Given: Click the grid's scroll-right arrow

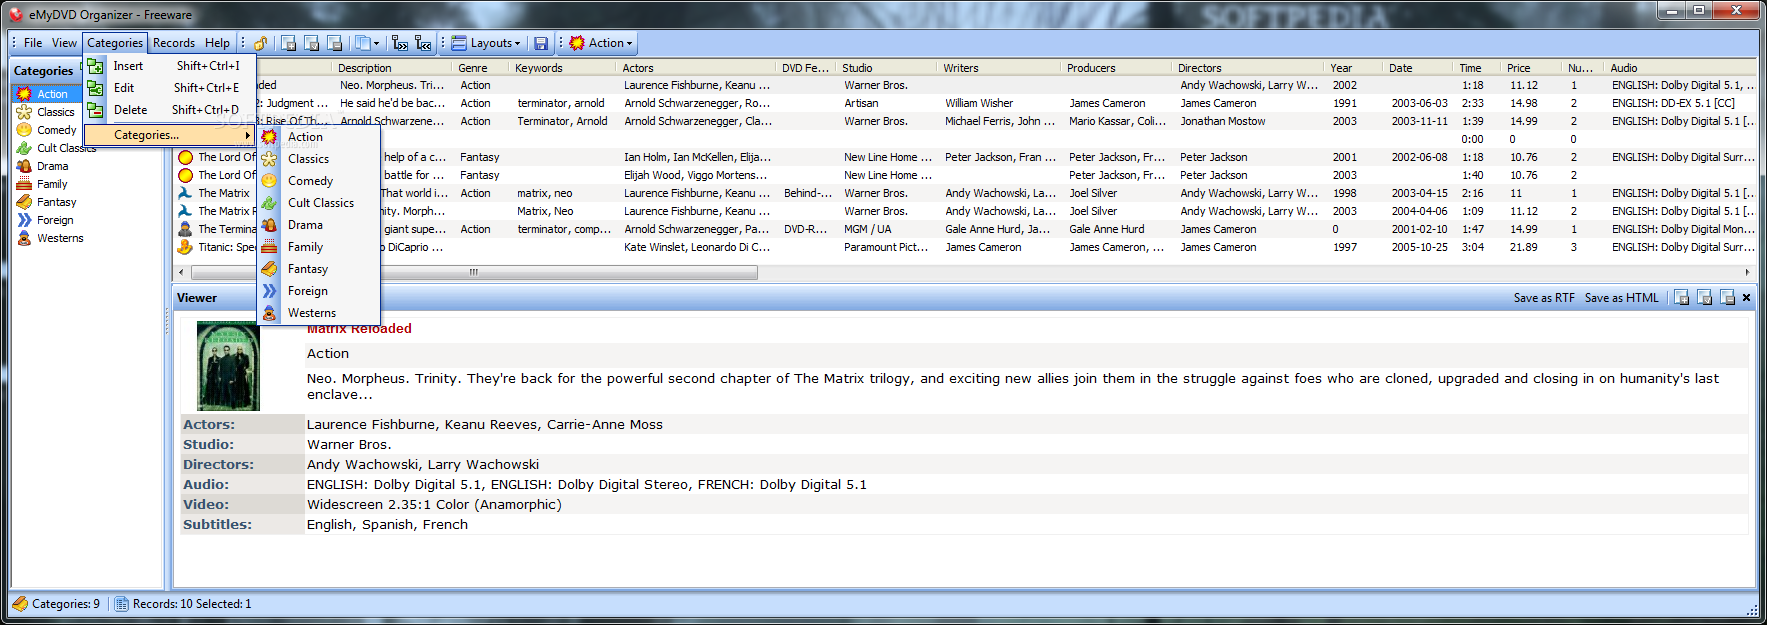Looking at the screenshot, I should tap(1747, 272).
